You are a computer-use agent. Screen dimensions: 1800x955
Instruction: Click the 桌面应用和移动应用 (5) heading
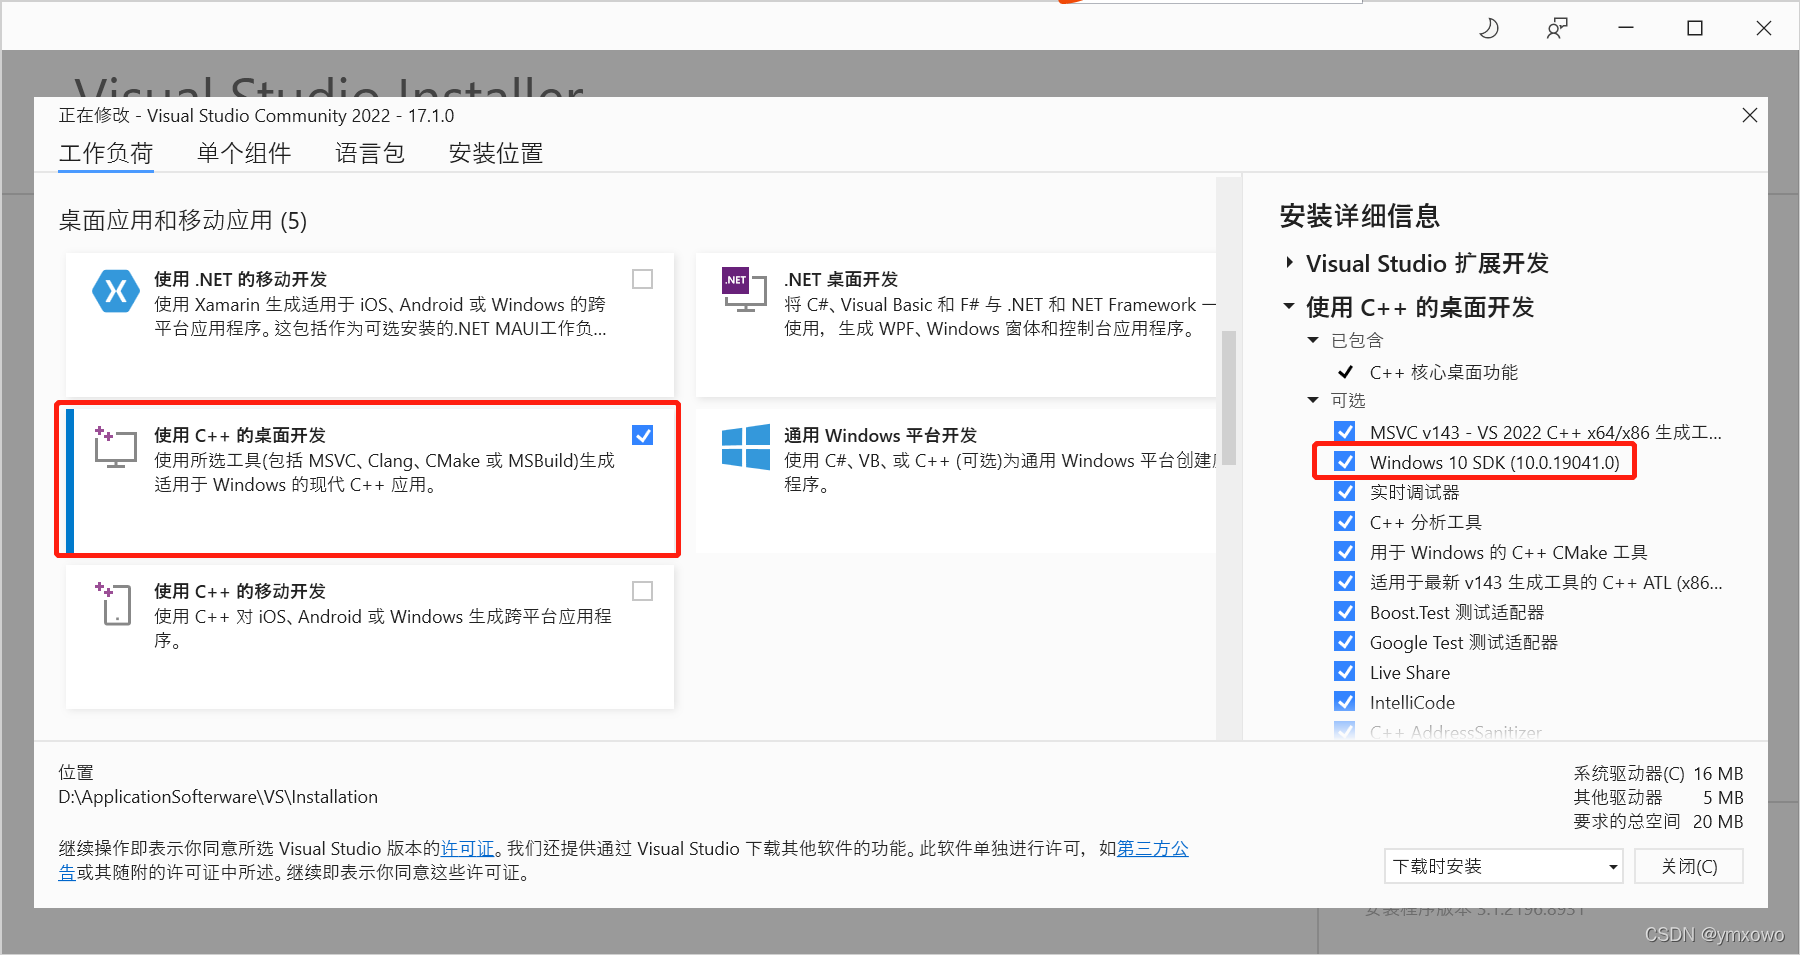coord(183,220)
